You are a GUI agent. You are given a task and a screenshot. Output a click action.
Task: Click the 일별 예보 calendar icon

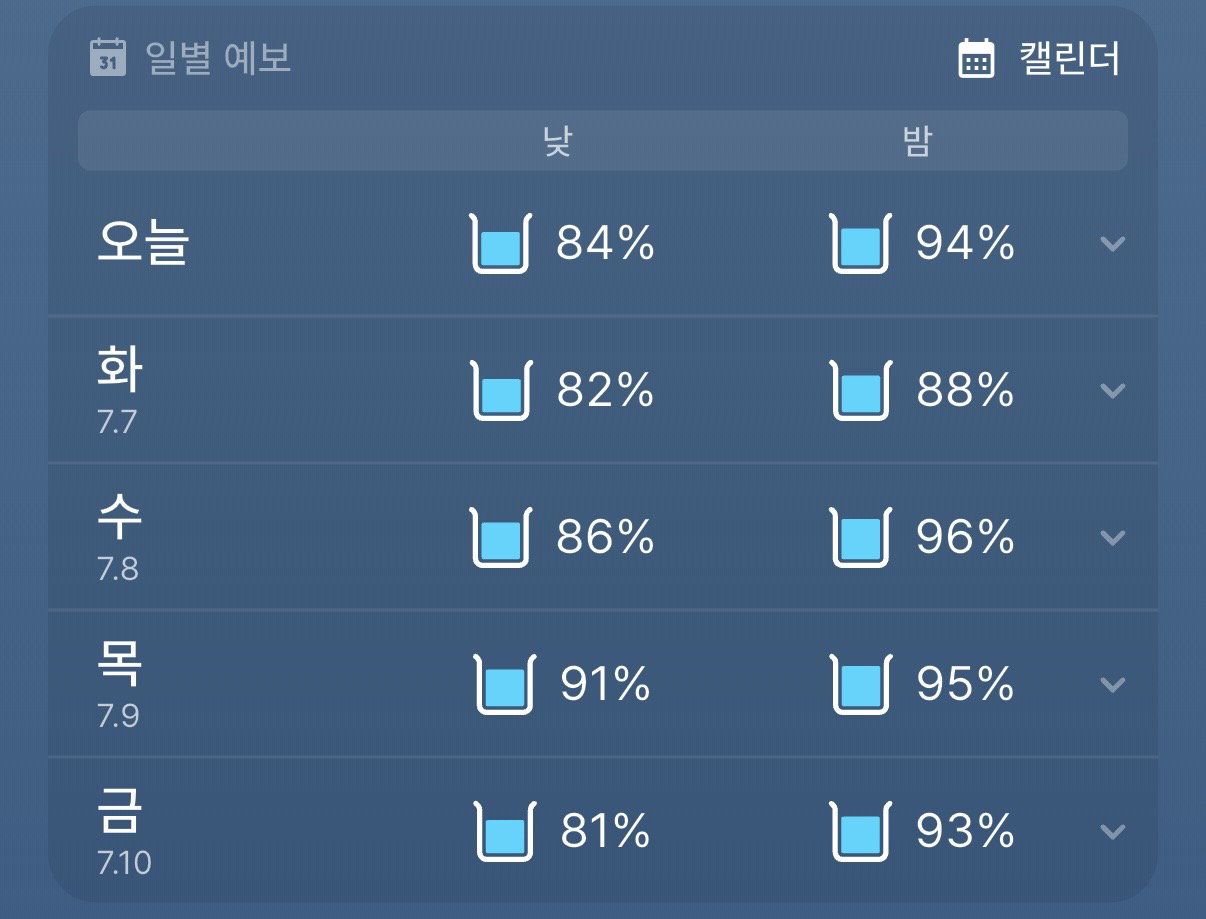pyautogui.click(x=107, y=57)
